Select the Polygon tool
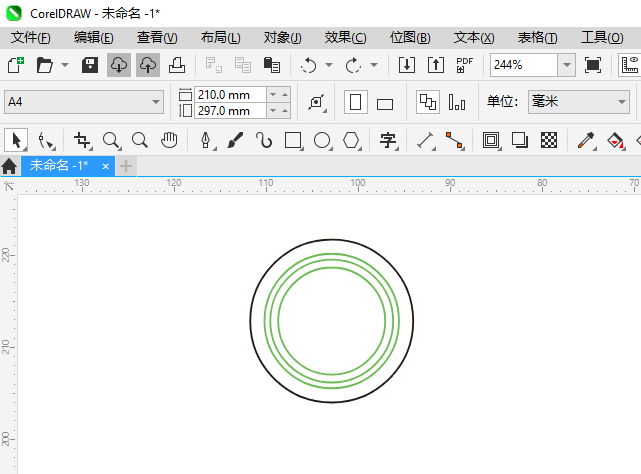Viewport: 641px width, 474px height. [x=351, y=141]
